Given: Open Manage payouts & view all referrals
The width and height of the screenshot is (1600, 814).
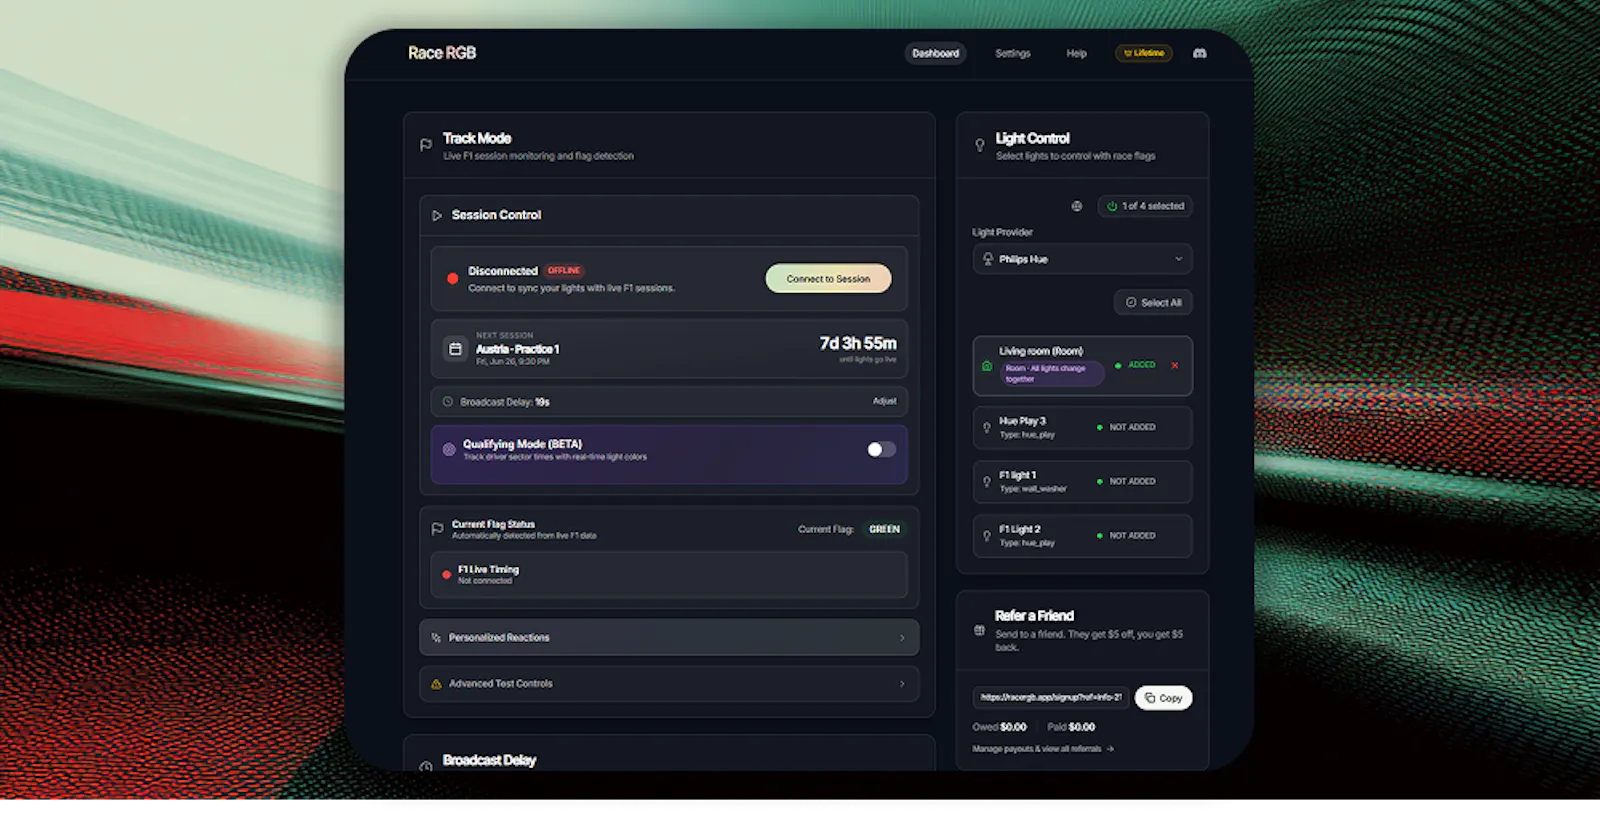Looking at the screenshot, I should [x=1043, y=748].
